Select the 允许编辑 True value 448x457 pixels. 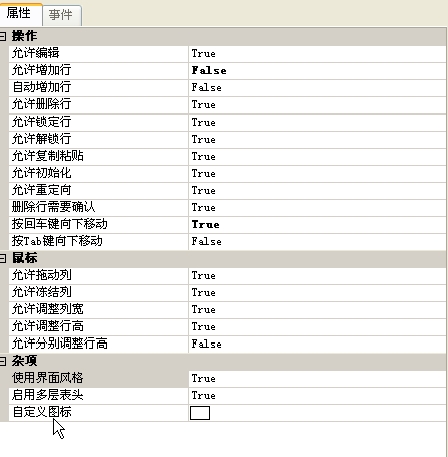[x=203, y=54]
